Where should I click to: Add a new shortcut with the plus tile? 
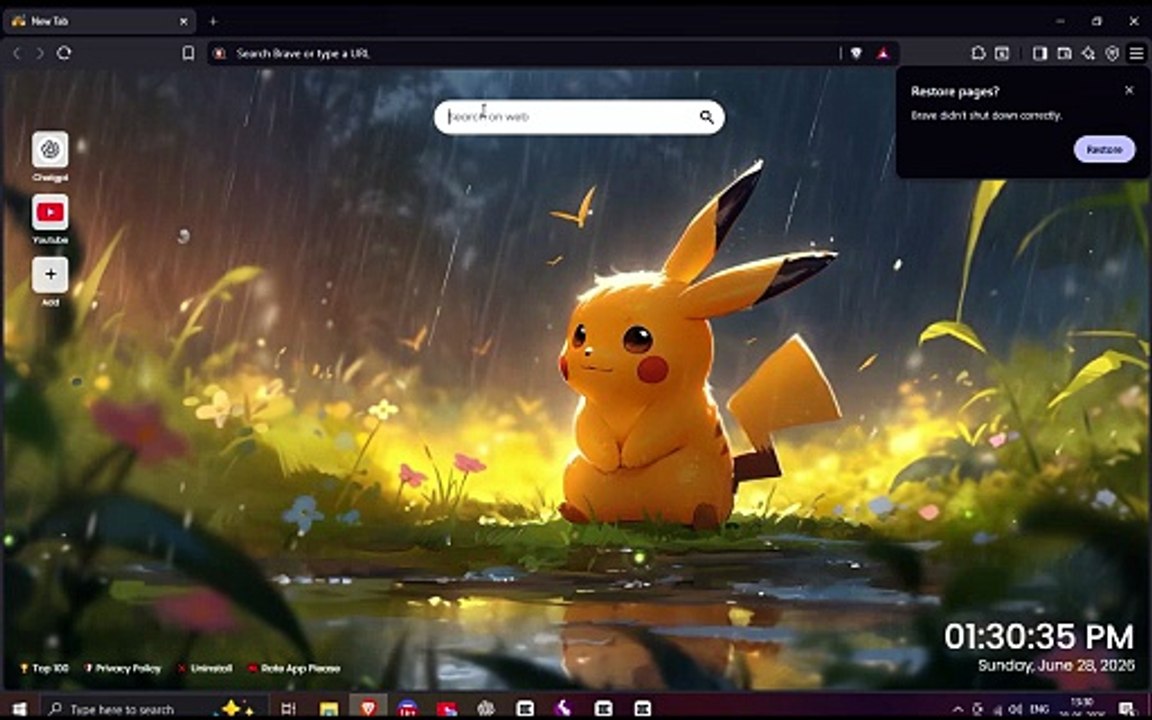(x=50, y=274)
